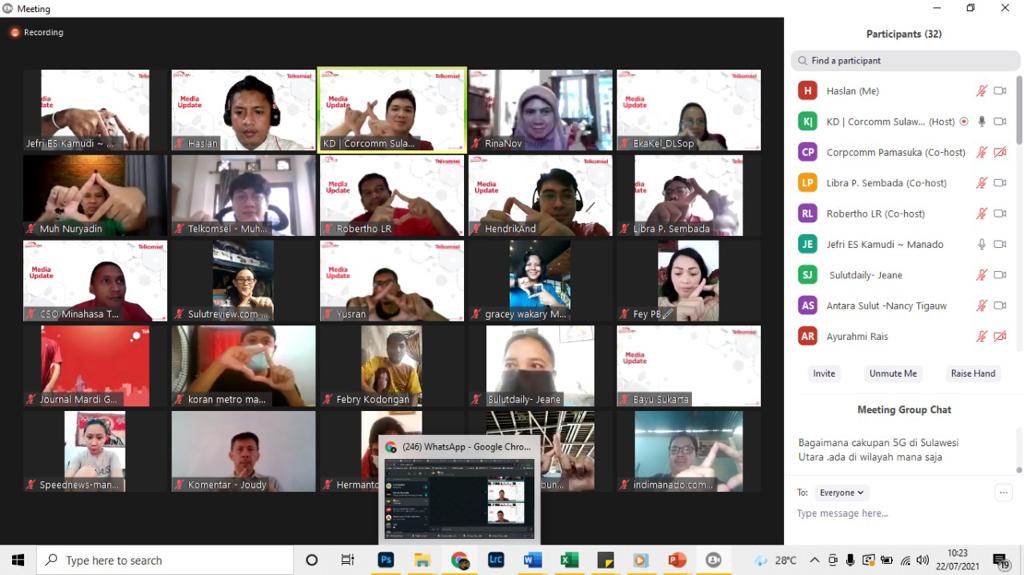Viewport: 1024px width, 575px height.
Task: Click the camera icon for Jefri ES Kamudi
Action: [1000, 244]
